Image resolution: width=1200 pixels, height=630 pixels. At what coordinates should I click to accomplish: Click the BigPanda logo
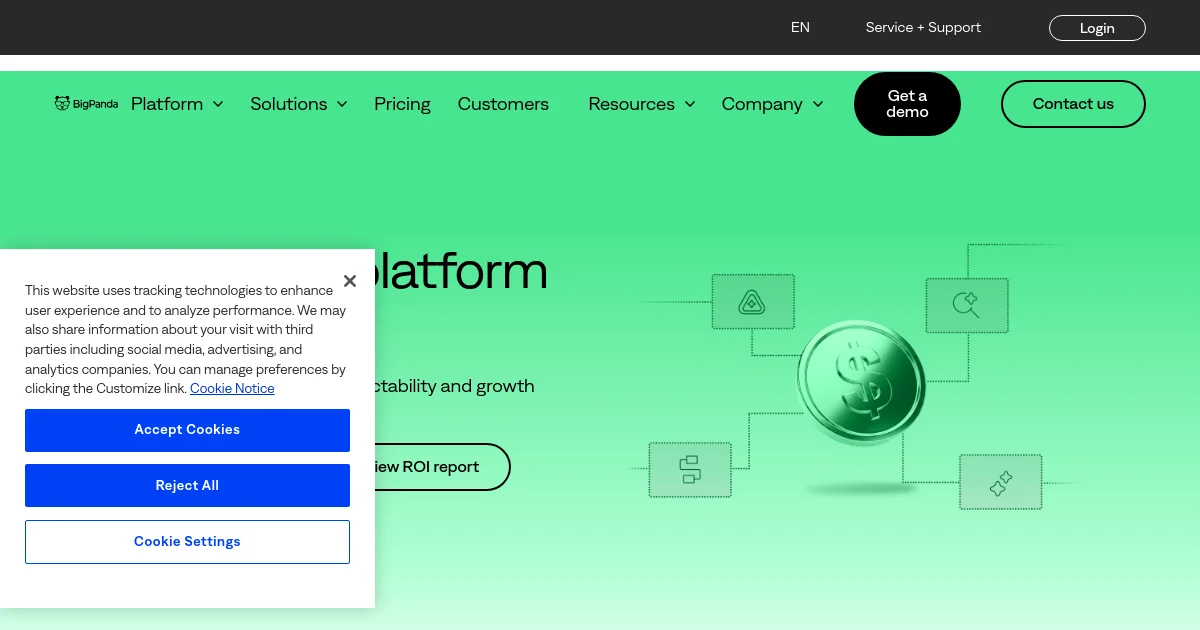[86, 103]
